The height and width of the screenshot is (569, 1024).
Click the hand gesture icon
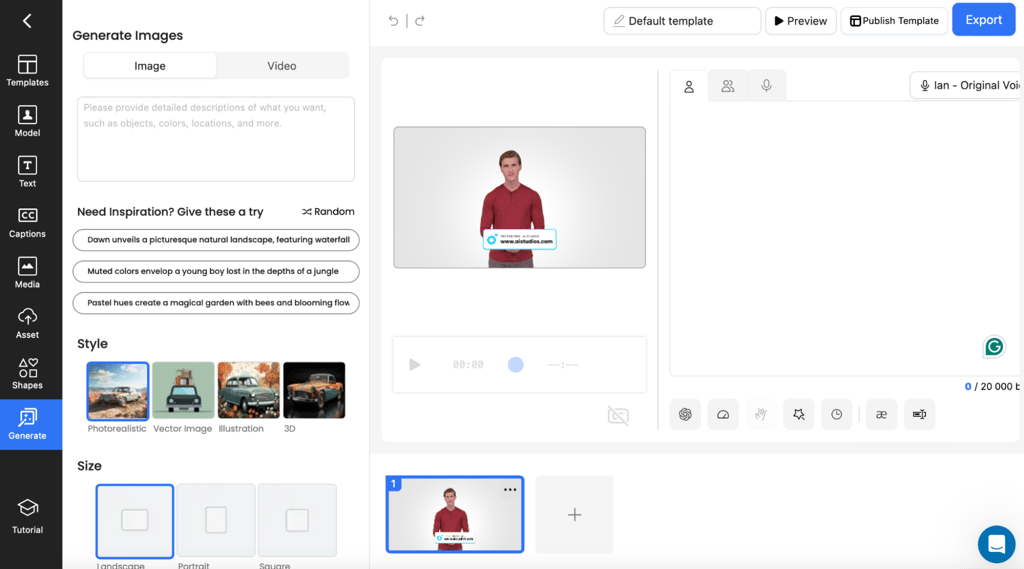point(761,414)
